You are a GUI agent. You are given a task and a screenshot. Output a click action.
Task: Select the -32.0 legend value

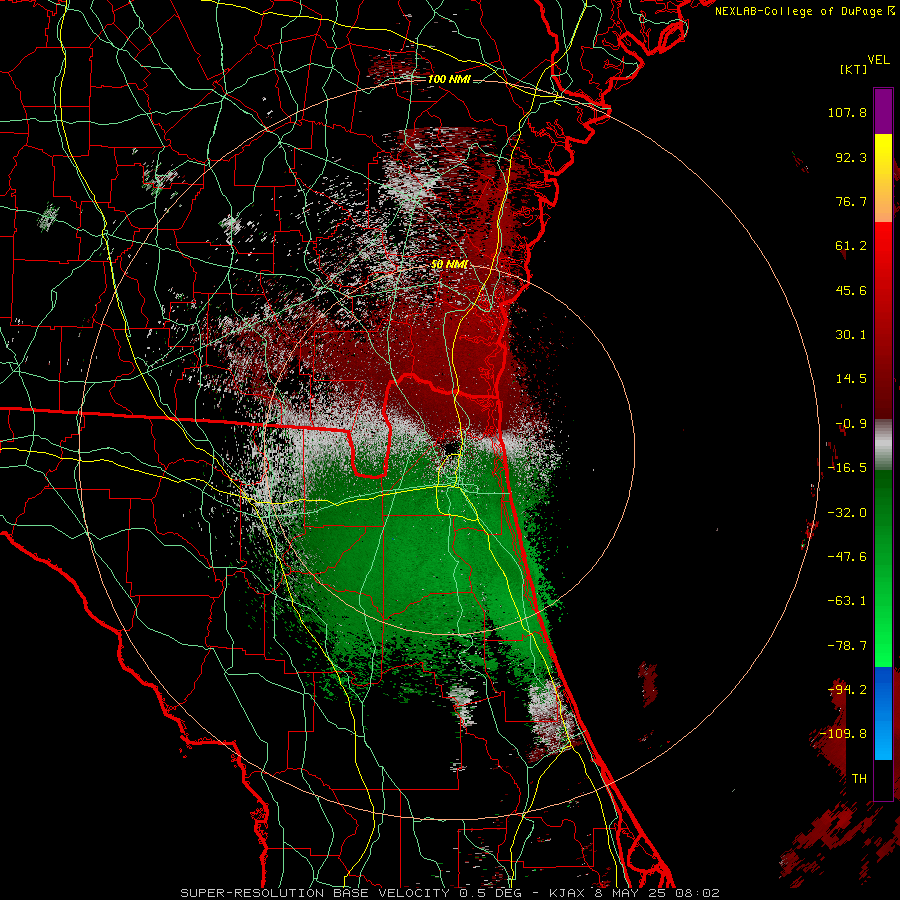click(847, 513)
